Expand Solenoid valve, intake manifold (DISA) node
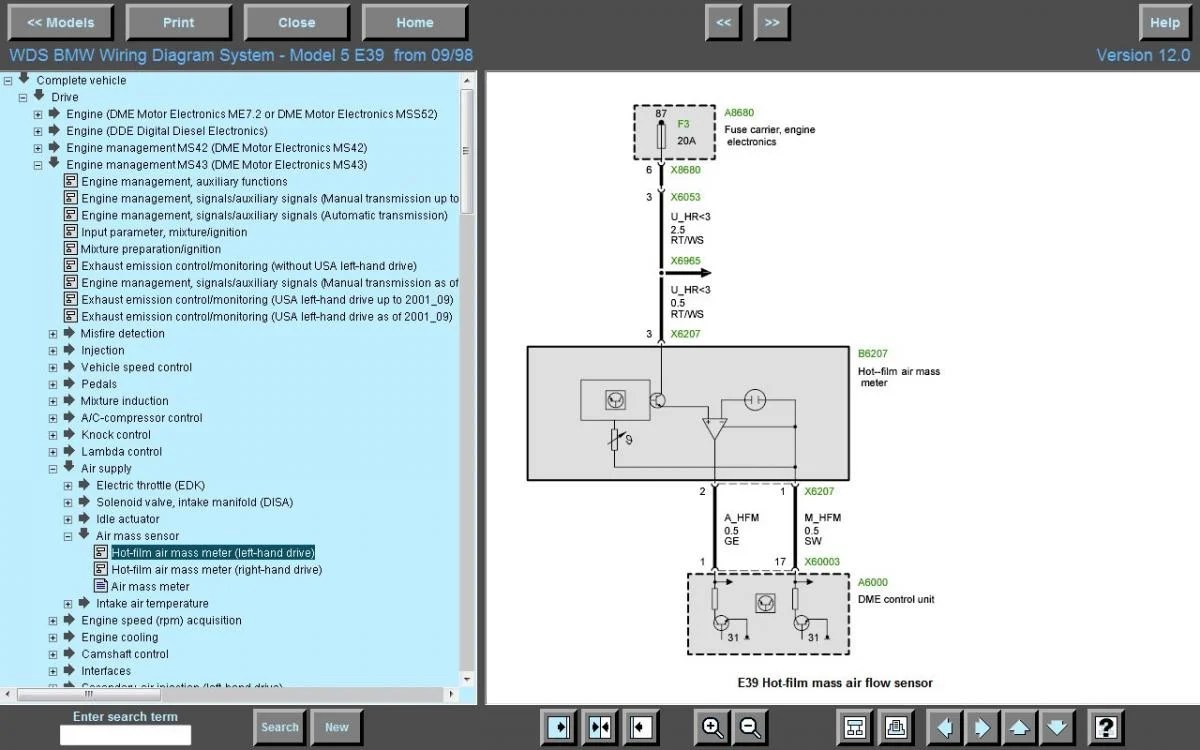Viewport: 1200px width, 750px height. pos(68,503)
